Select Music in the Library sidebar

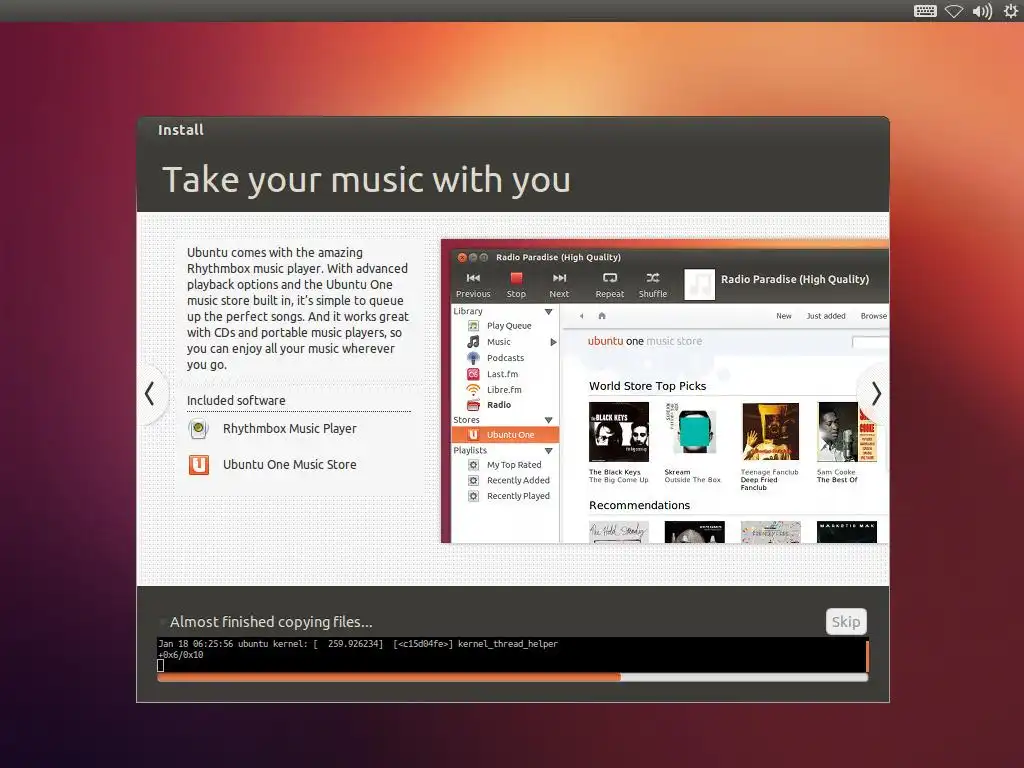[498, 342]
